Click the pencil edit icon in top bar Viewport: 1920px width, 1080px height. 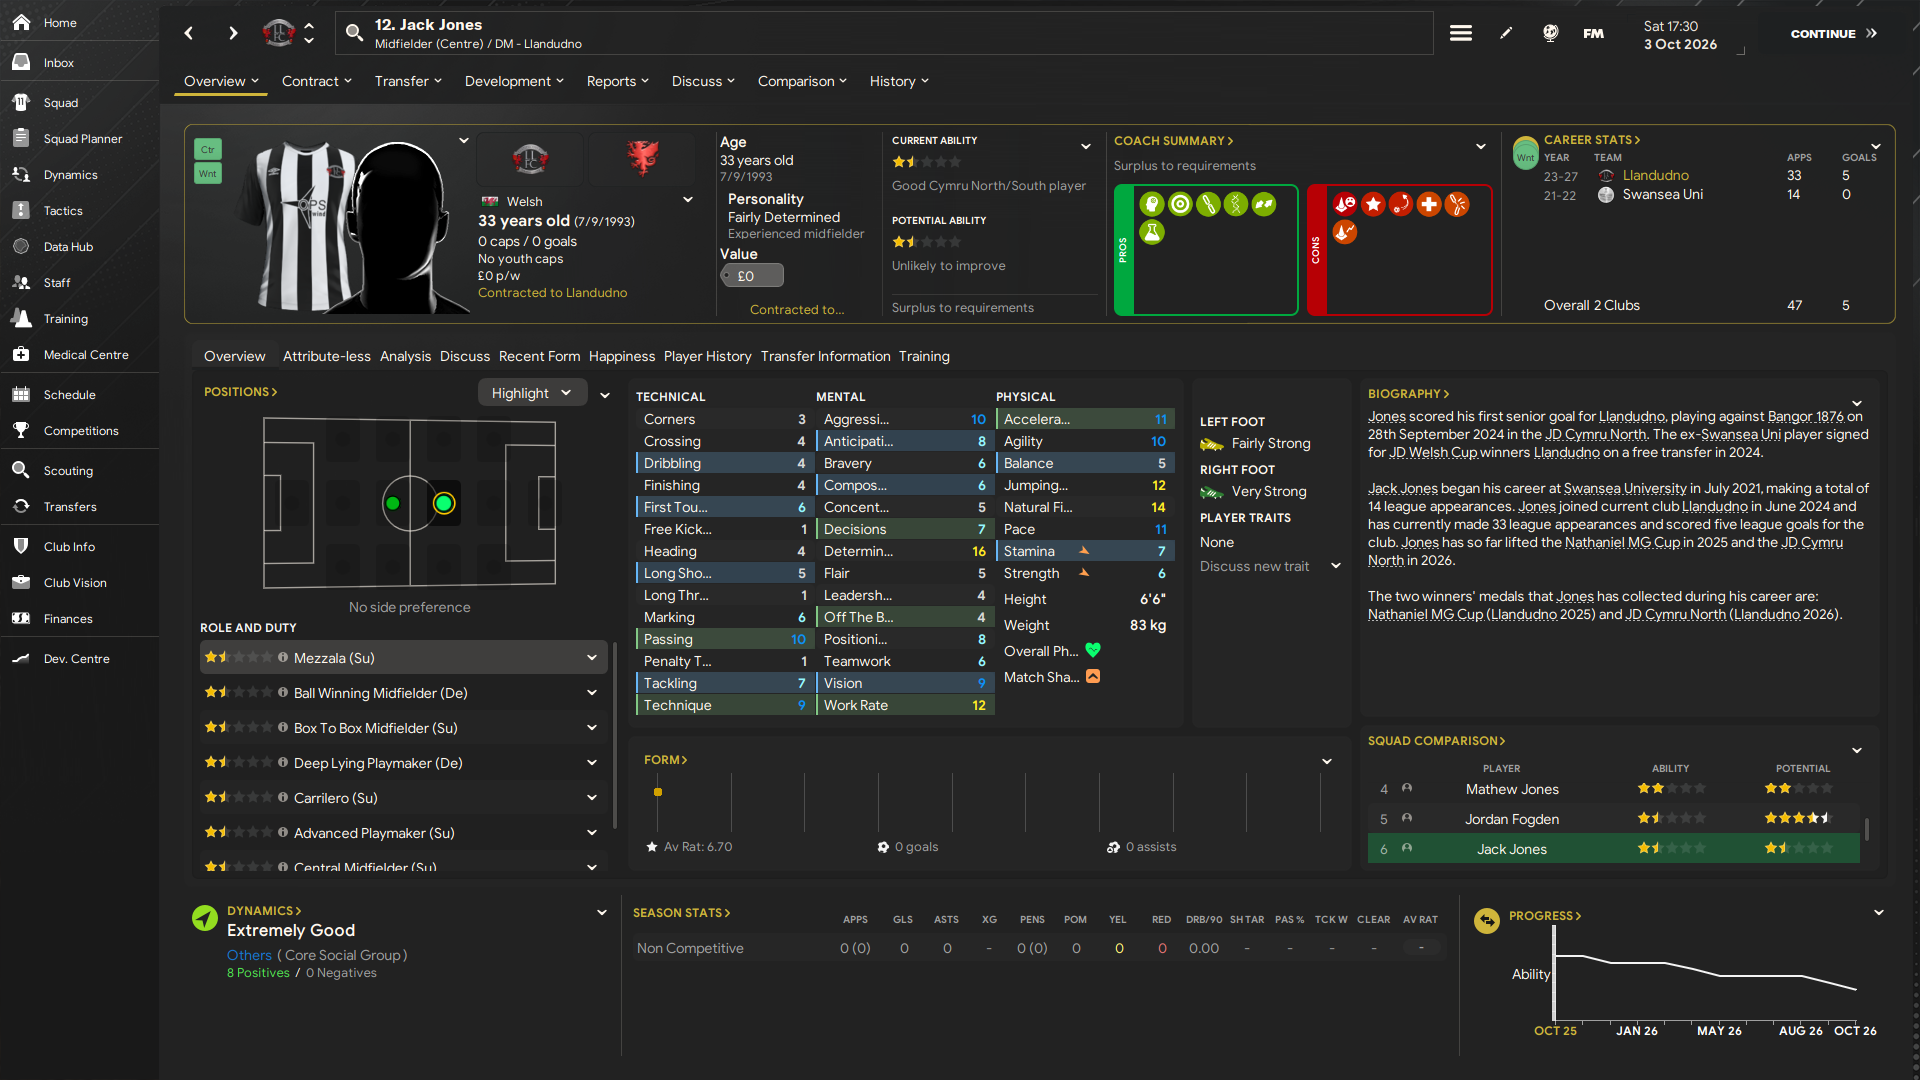1506,33
